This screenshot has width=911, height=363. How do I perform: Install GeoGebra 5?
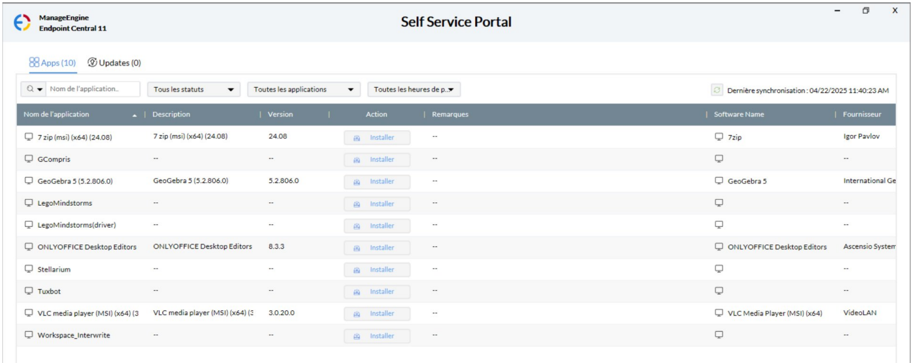377,182
